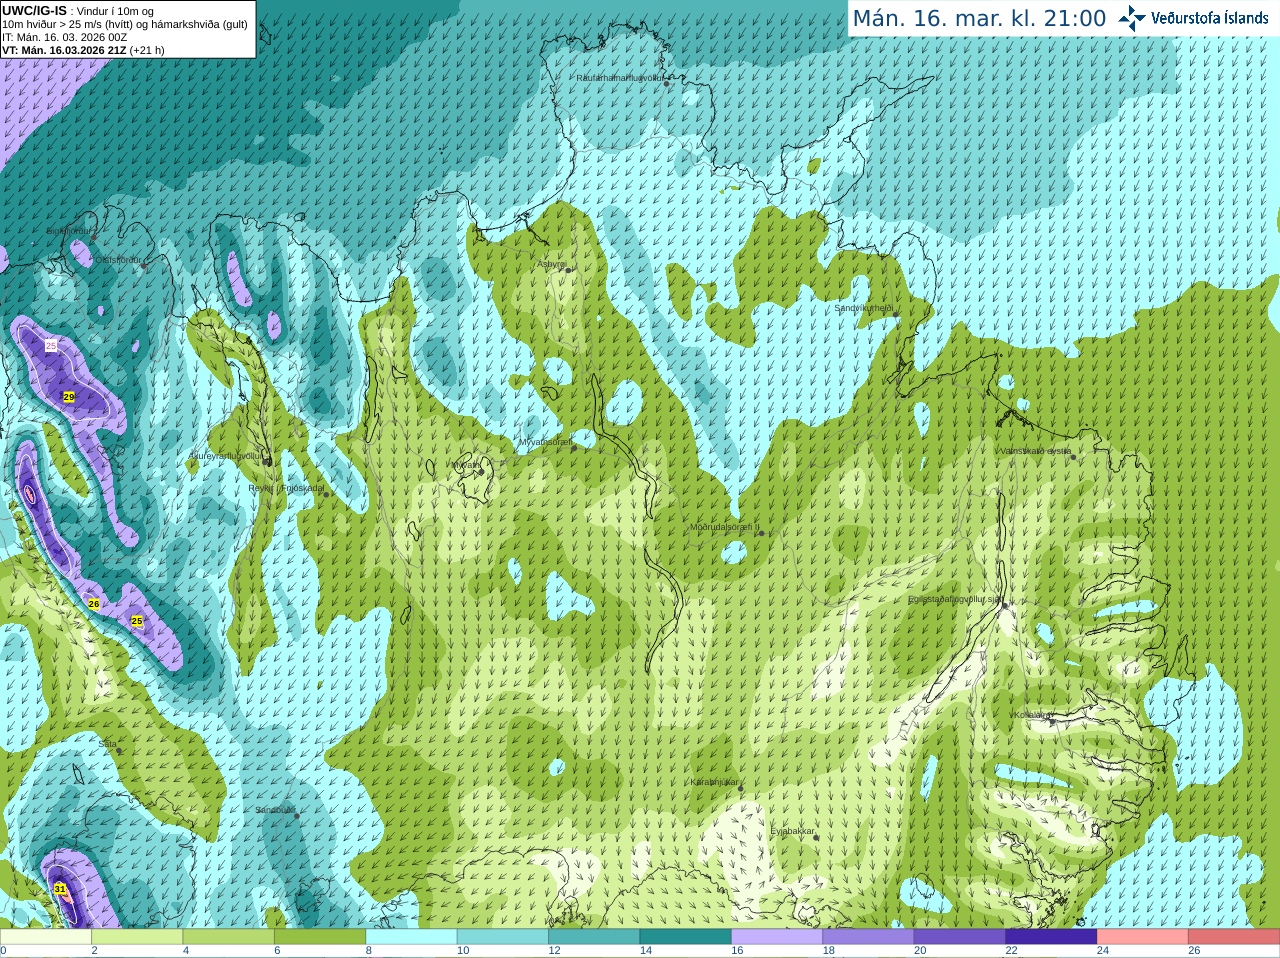1280x958 pixels.
Task: Click the legend scale number 22
Action: tap(1011, 951)
